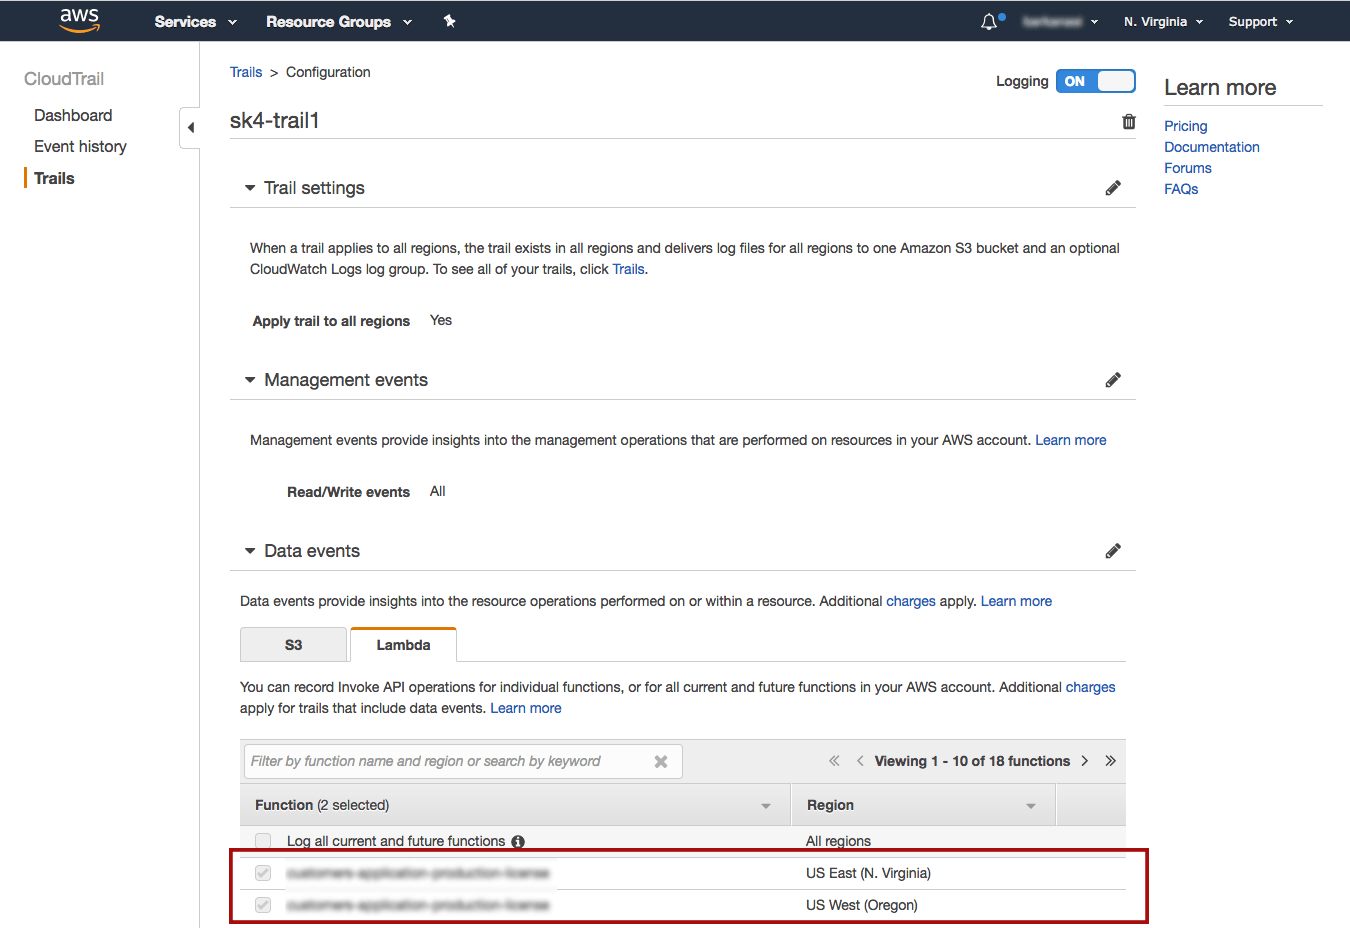
Task: Toggle checkbox for US East (N. Virginia) function
Action: pyautogui.click(x=263, y=873)
